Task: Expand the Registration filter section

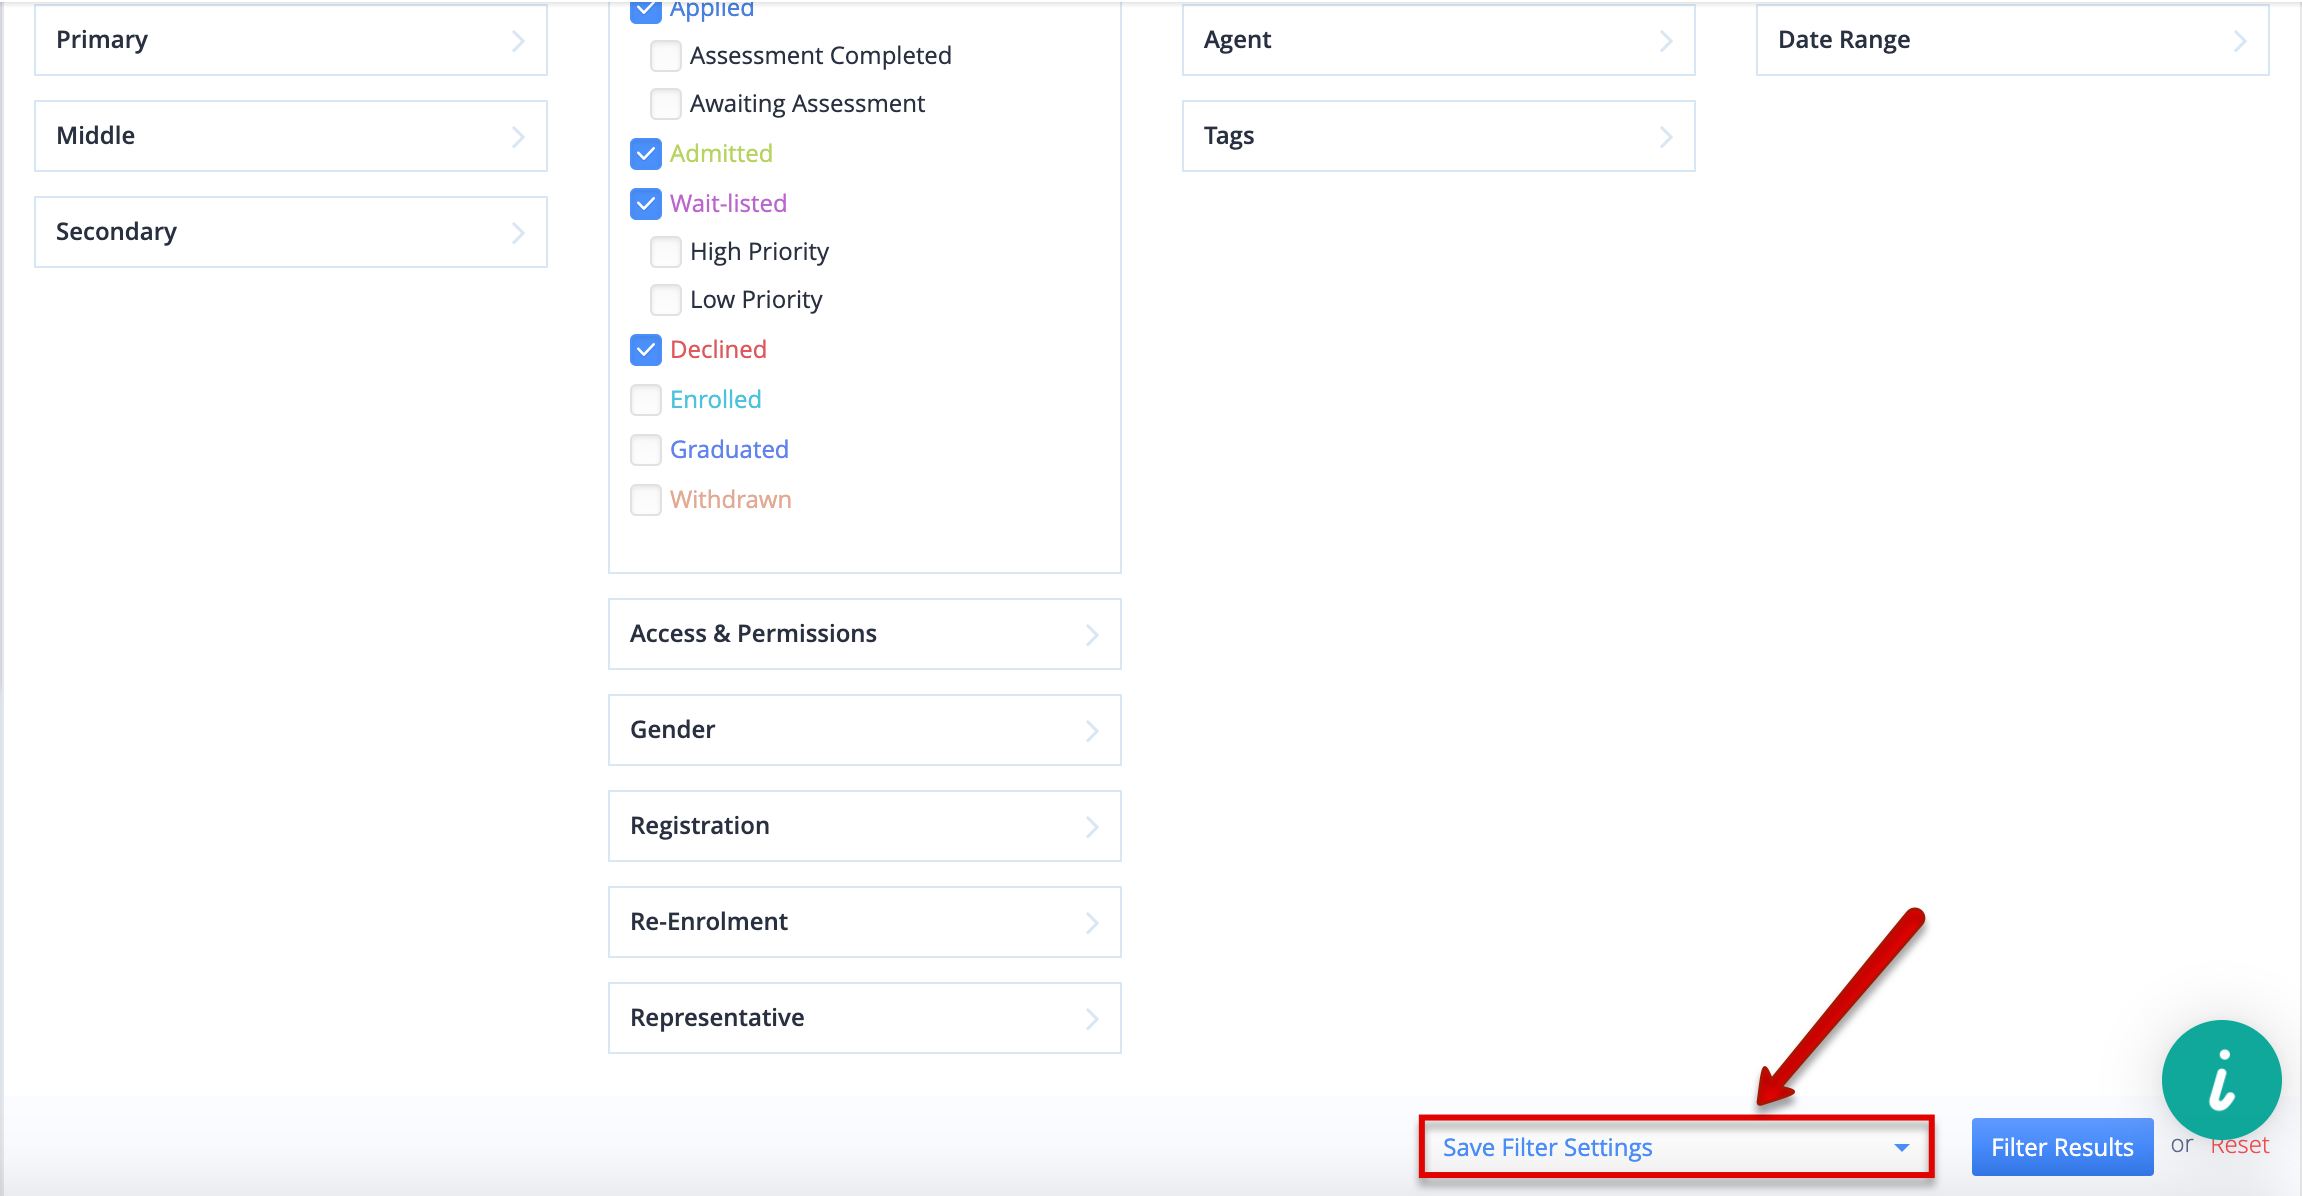Action: point(865,826)
